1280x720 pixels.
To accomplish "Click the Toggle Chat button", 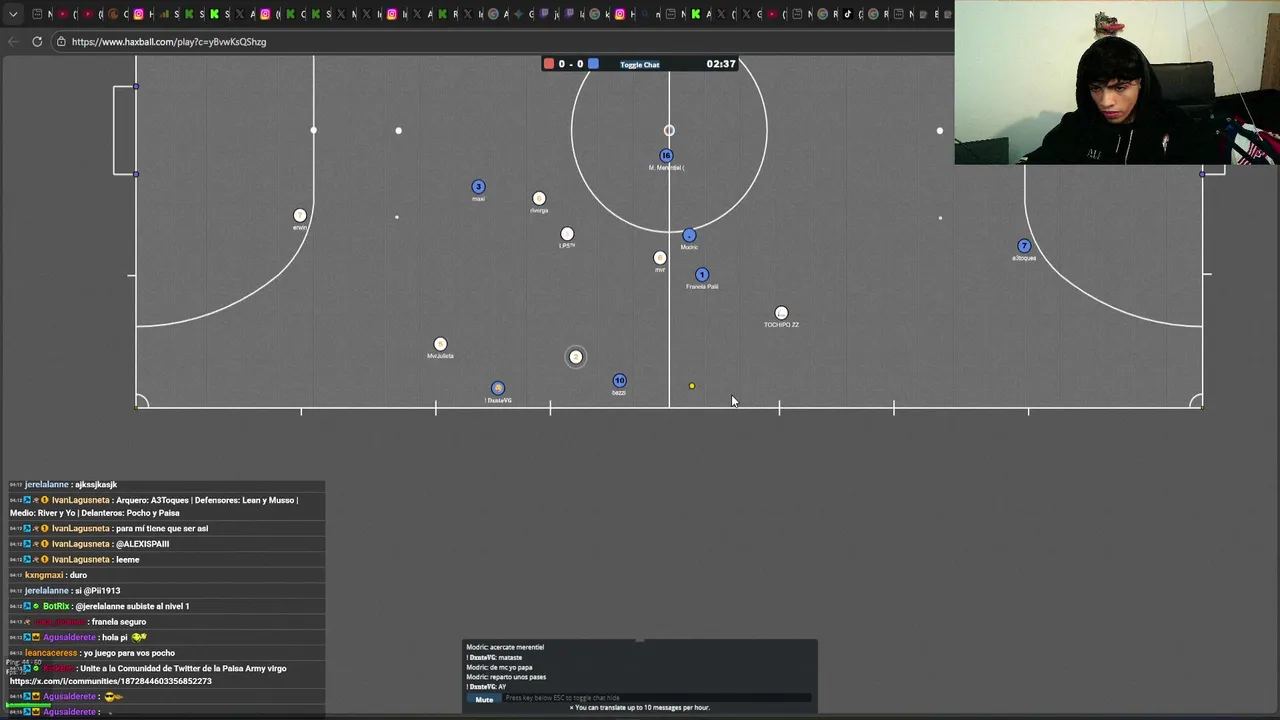I will [639, 64].
